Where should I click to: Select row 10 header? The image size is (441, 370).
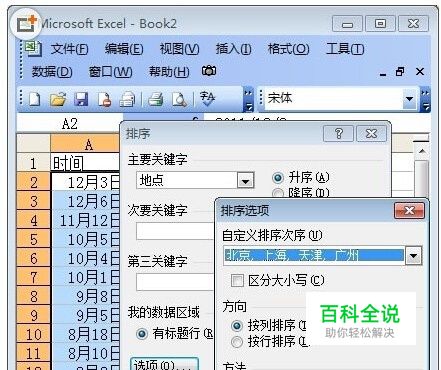(33, 334)
